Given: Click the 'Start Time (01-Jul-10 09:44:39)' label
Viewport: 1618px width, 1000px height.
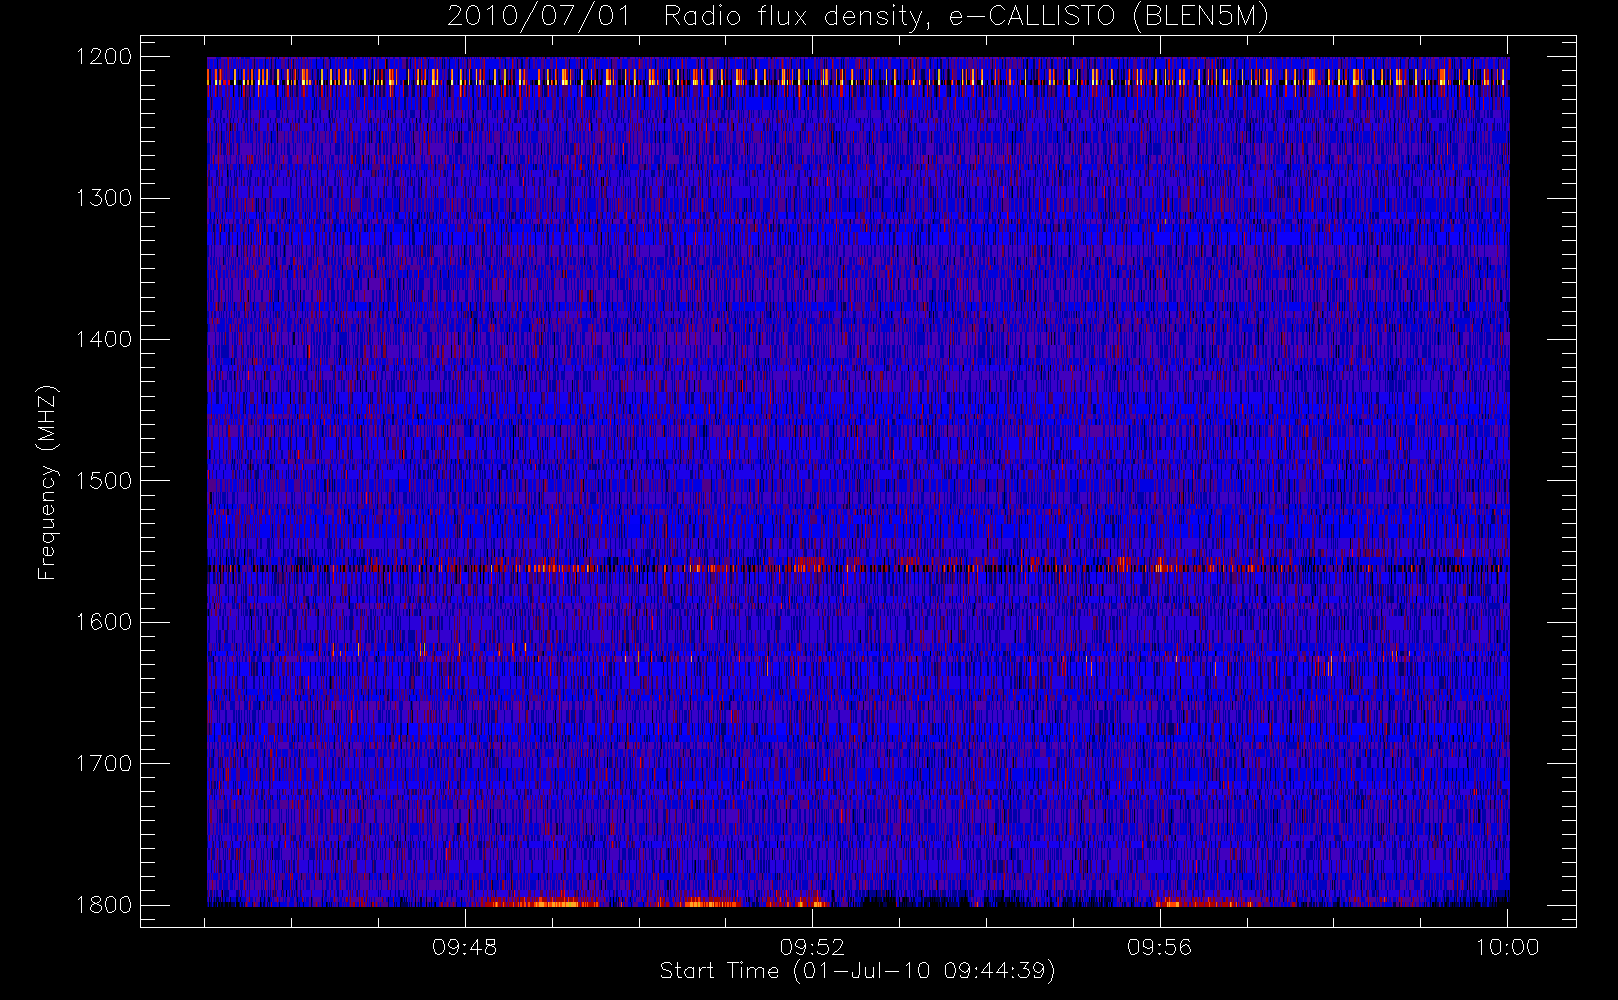Looking at the screenshot, I should (x=858, y=971).
